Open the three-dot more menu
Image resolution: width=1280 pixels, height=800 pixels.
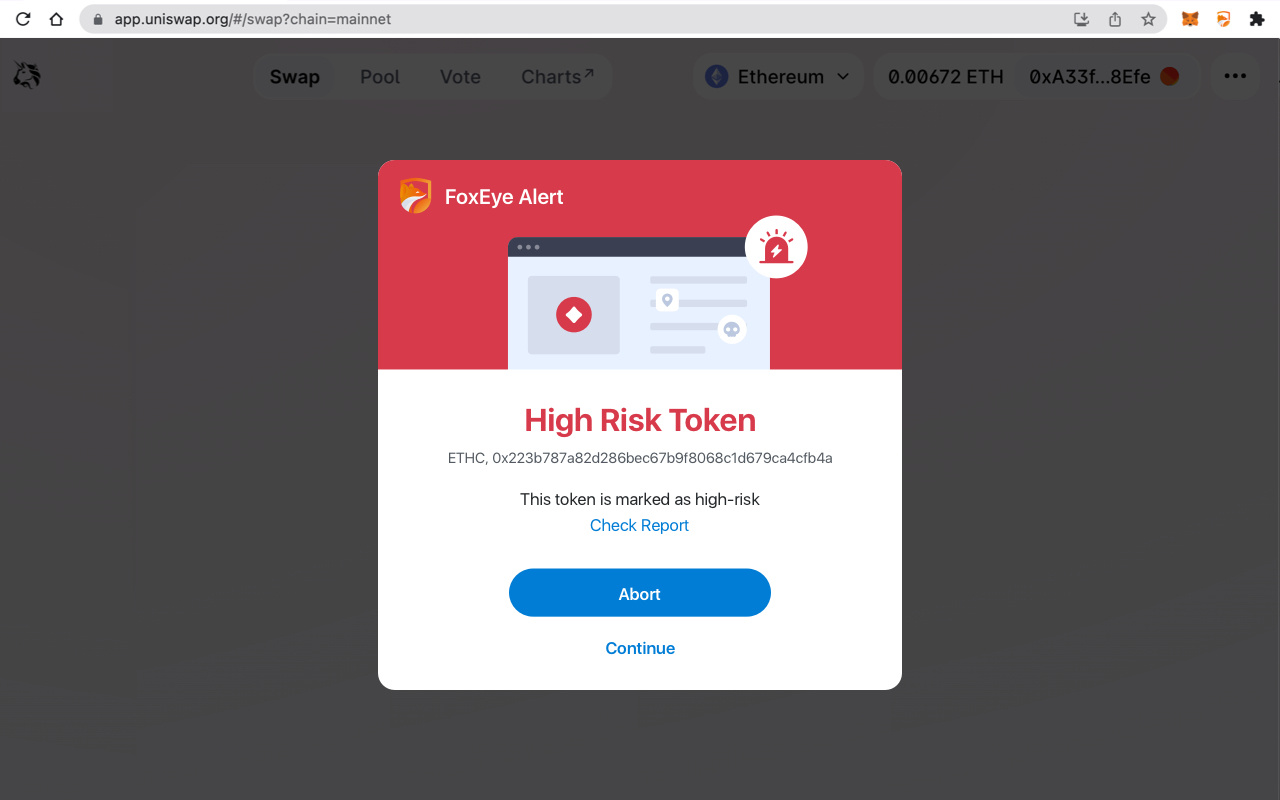(x=1235, y=77)
